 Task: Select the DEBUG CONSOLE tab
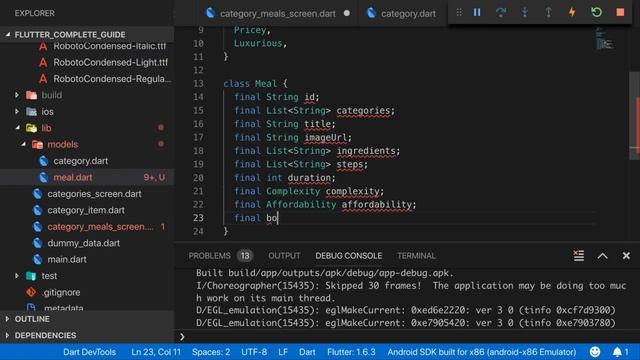(x=349, y=256)
